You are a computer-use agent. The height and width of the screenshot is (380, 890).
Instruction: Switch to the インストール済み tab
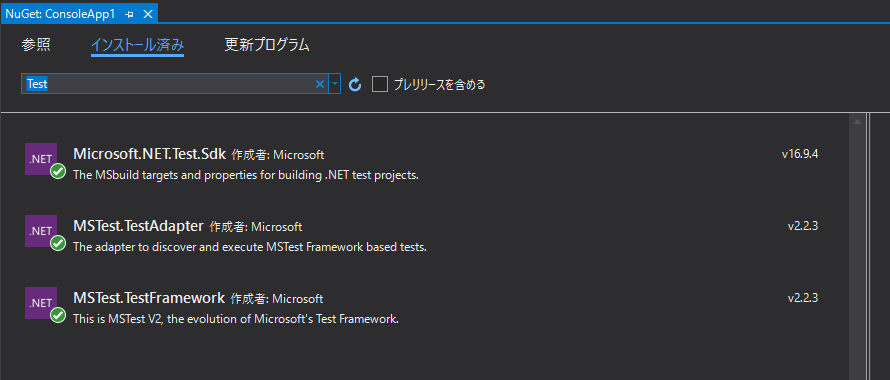(x=137, y=45)
